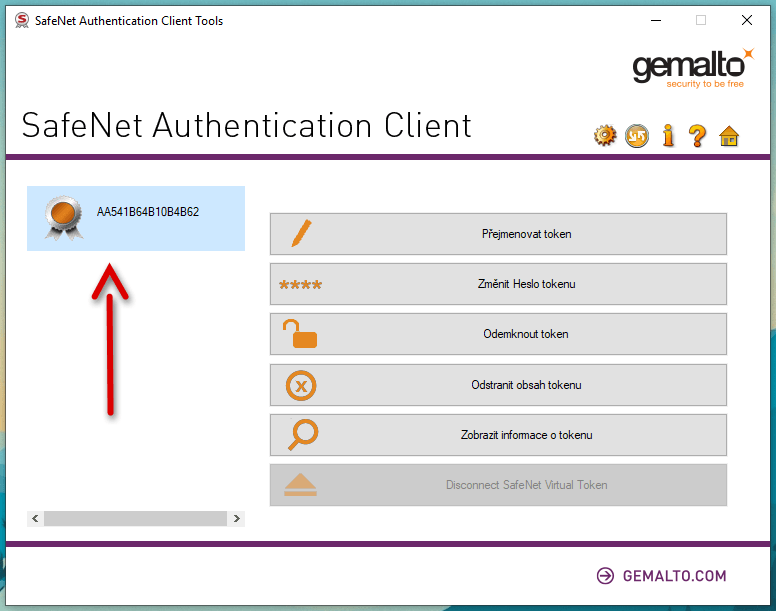This screenshot has width=776, height=611.
Task: Click Odstranit obsah tokenu button
Action: (x=498, y=385)
